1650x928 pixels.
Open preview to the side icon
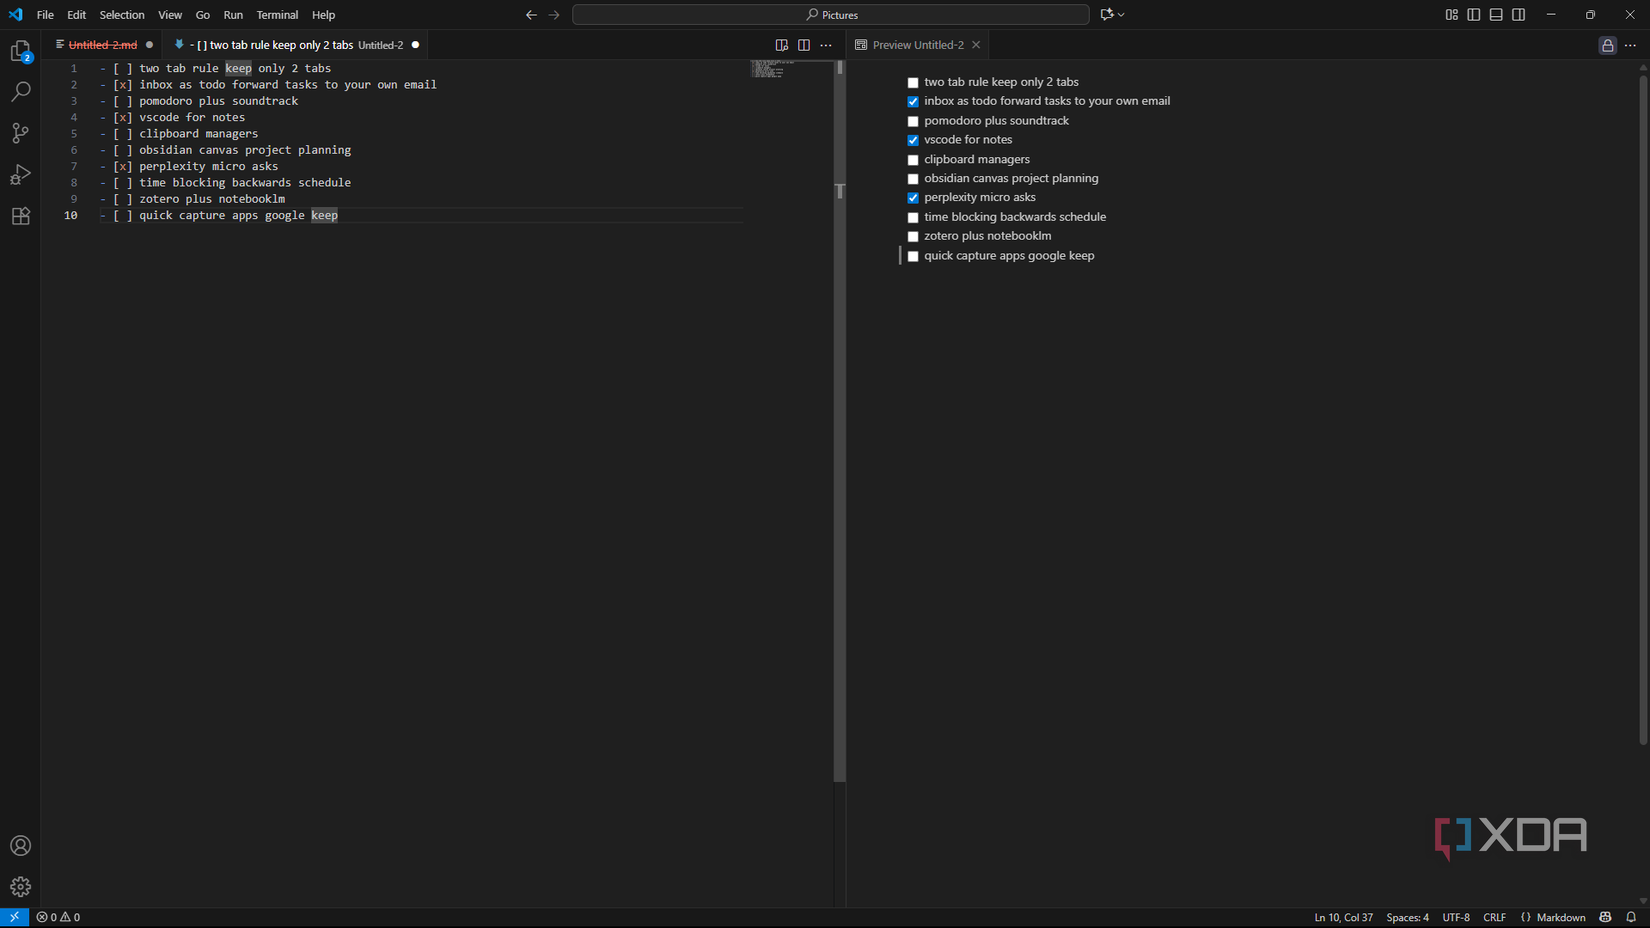[x=782, y=45]
